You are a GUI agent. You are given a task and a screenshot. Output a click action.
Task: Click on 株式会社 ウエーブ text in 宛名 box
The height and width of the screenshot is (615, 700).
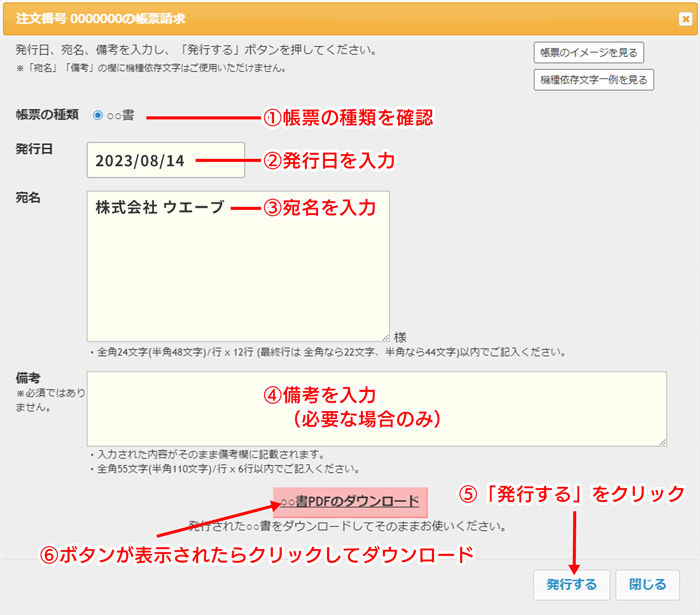(159, 208)
